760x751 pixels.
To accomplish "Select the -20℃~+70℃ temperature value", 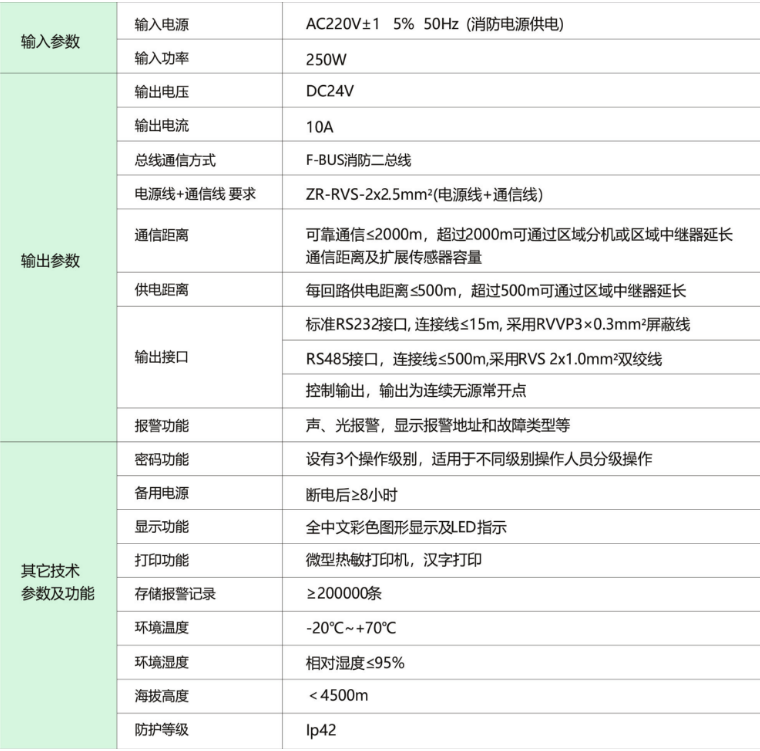I will point(354,628).
